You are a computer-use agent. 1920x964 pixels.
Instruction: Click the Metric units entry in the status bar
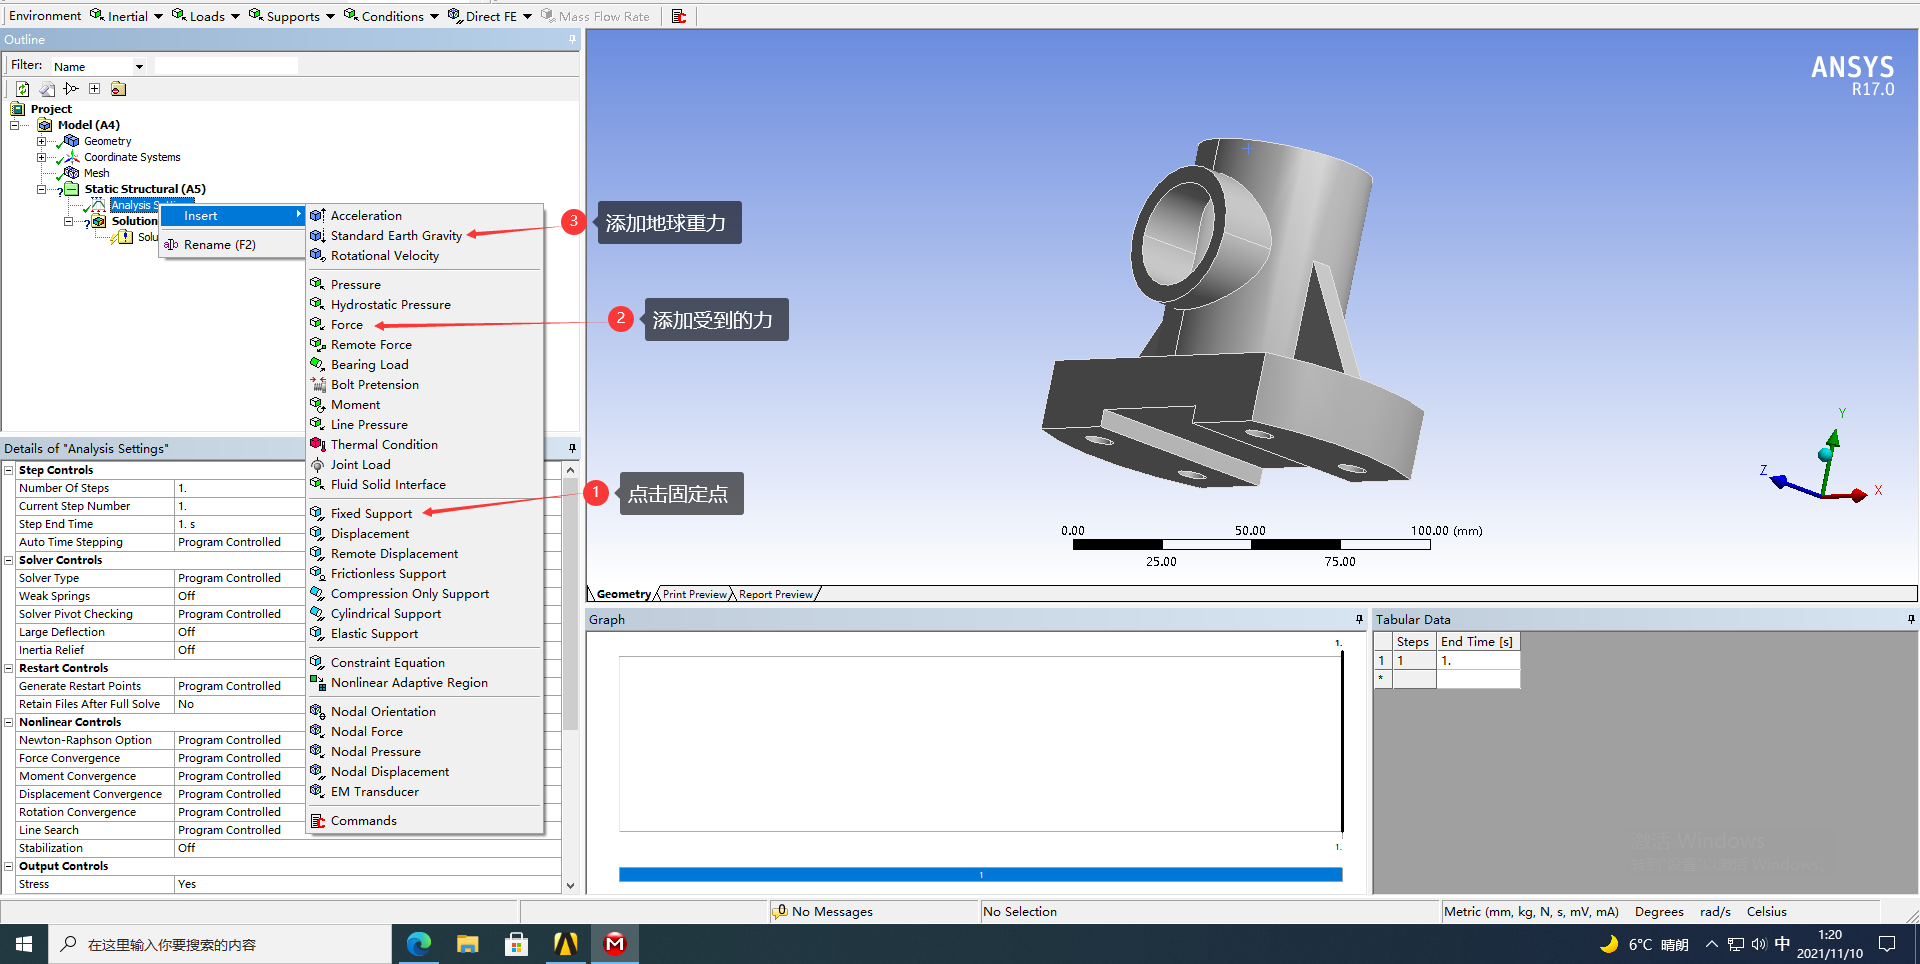(1530, 911)
